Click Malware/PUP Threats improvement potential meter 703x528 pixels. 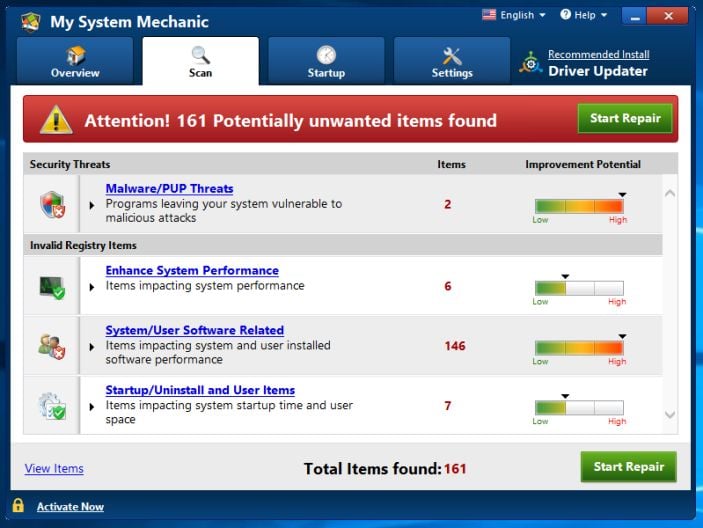pyautogui.click(x=579, y=206)
